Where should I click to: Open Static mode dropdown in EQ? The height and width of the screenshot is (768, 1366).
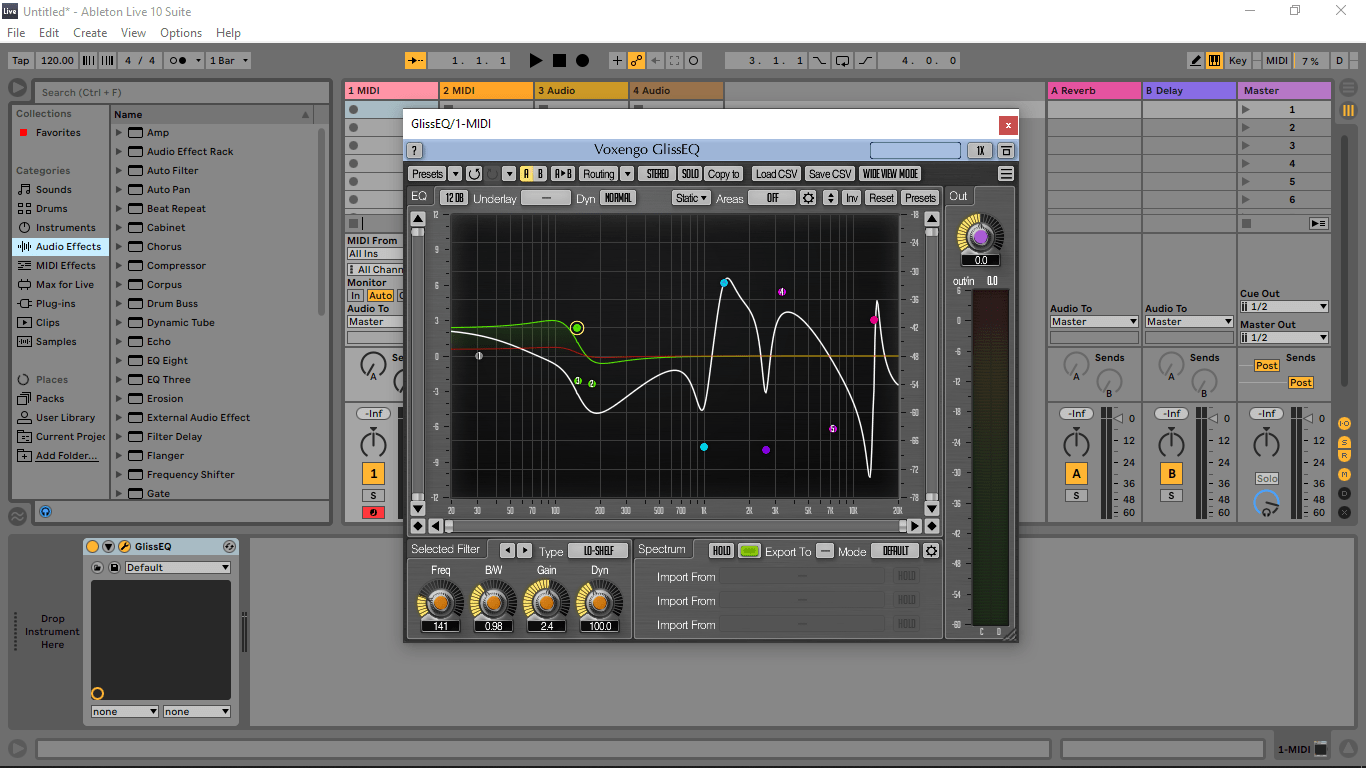point(691,198)
